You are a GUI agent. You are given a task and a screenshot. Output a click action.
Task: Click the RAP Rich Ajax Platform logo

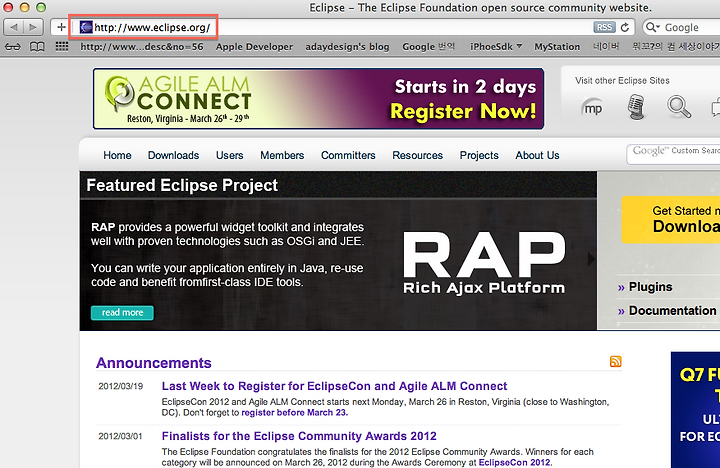(484, 263)
